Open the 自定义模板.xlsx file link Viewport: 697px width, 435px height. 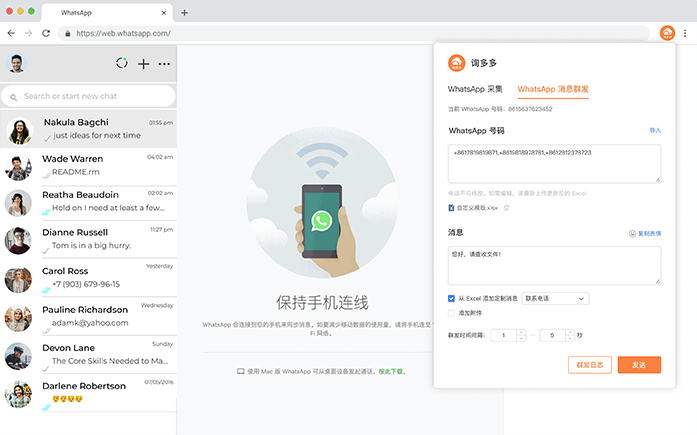pos(477,208)
